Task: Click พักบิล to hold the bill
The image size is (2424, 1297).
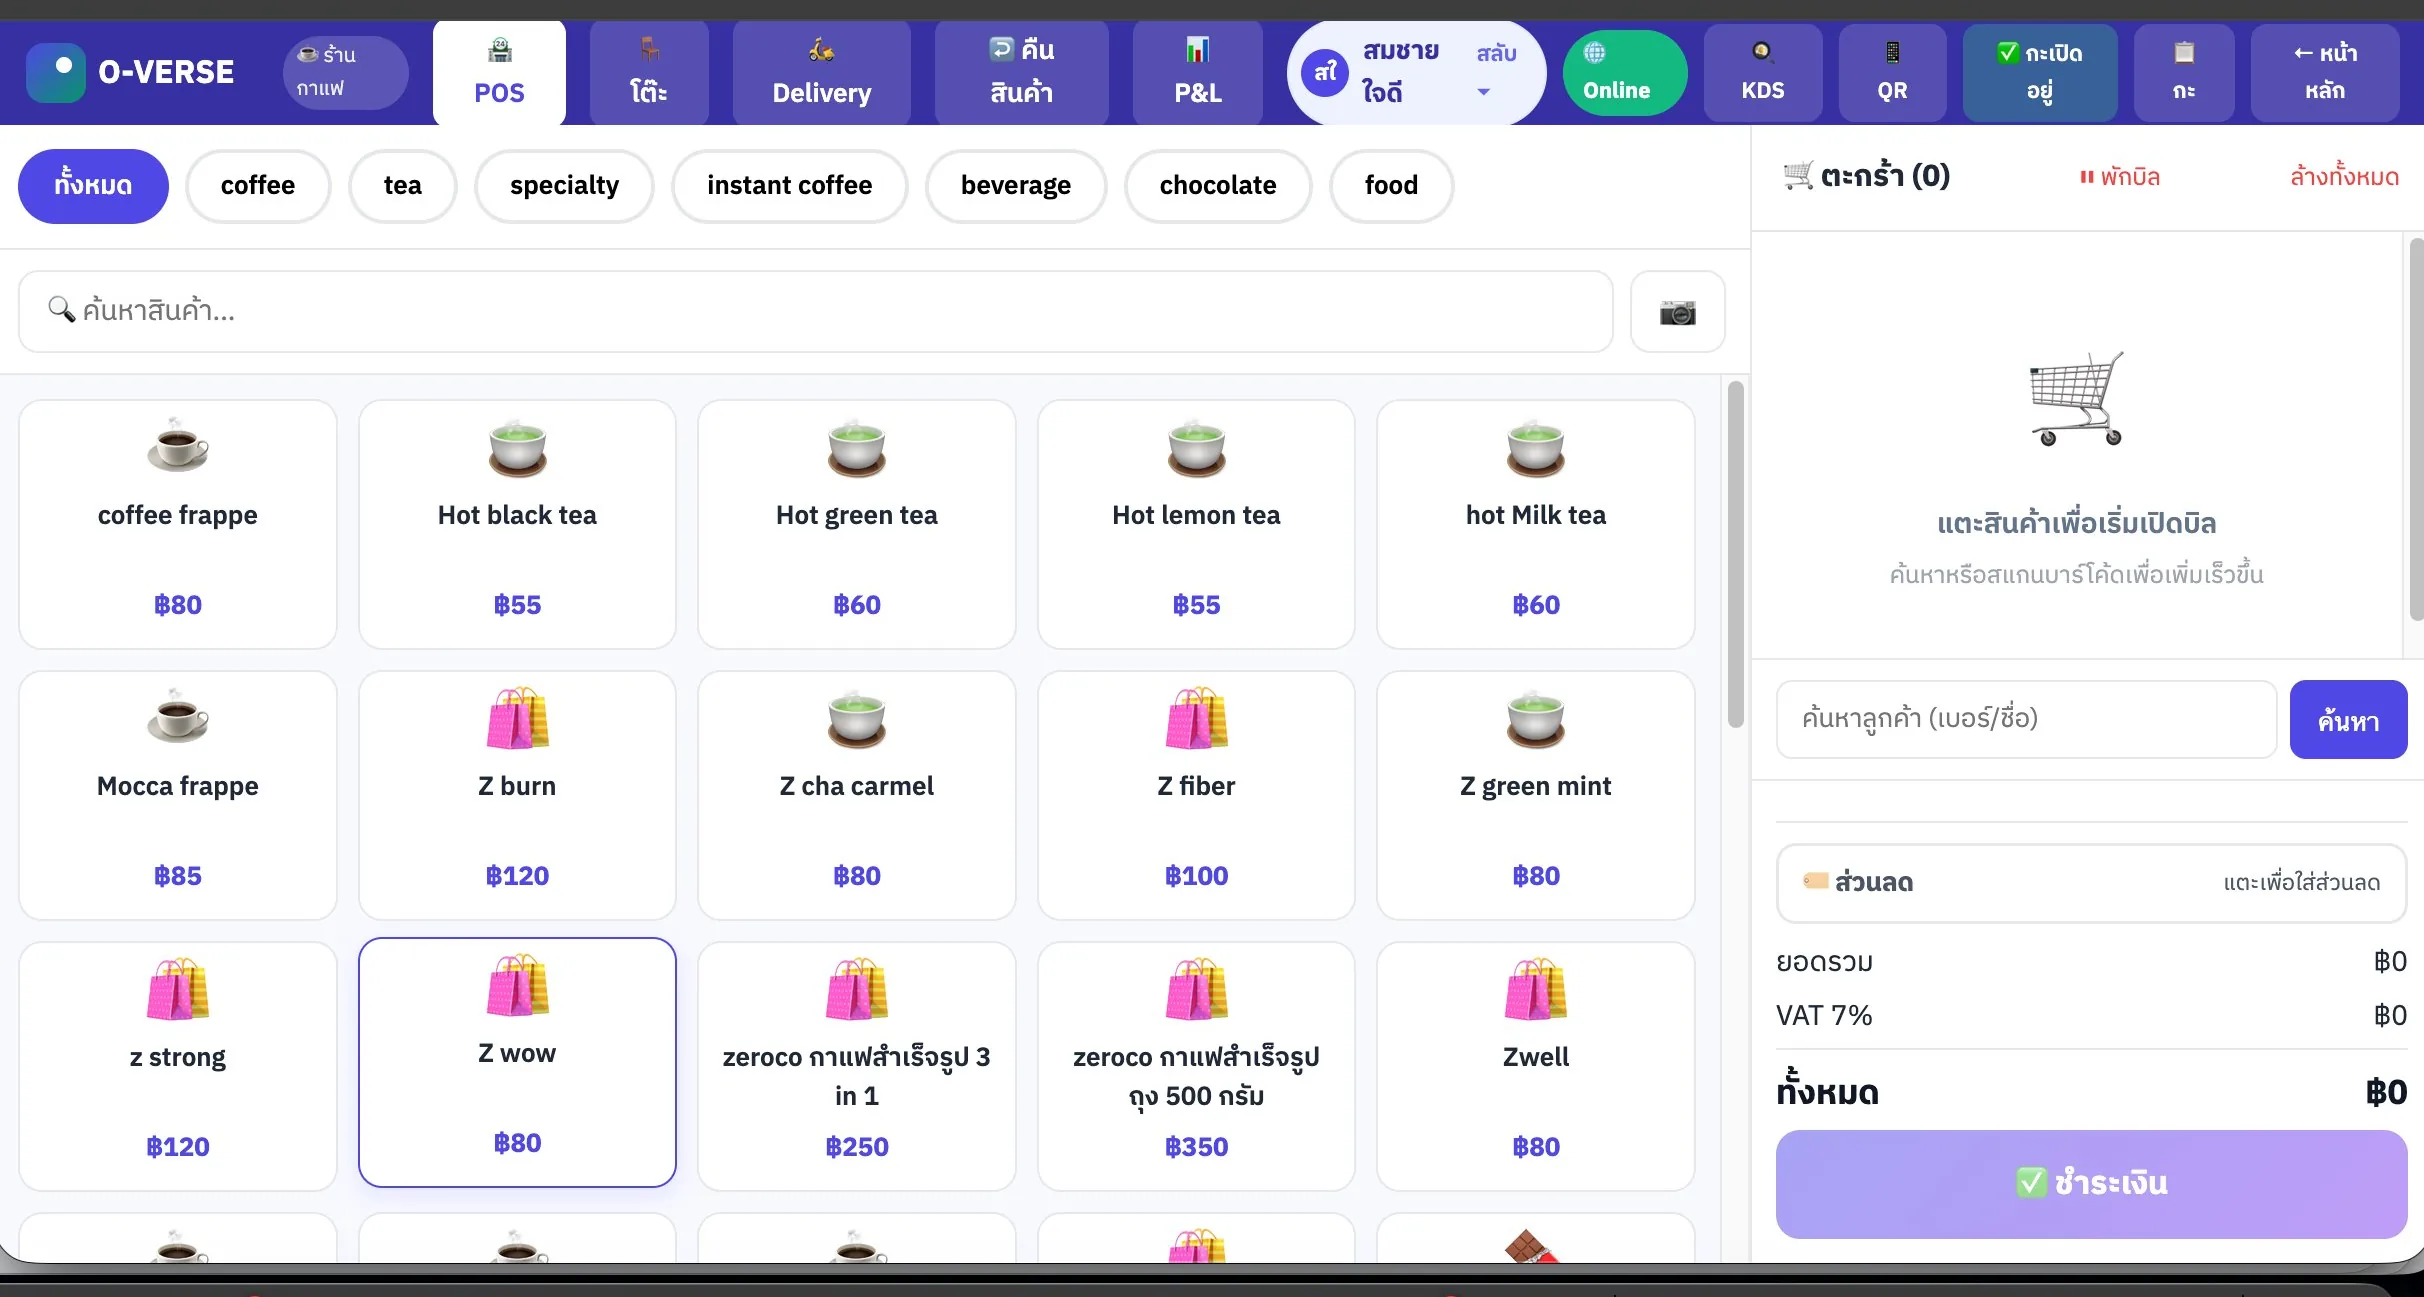Action: pyautogui.click(x=2119, y=177)
